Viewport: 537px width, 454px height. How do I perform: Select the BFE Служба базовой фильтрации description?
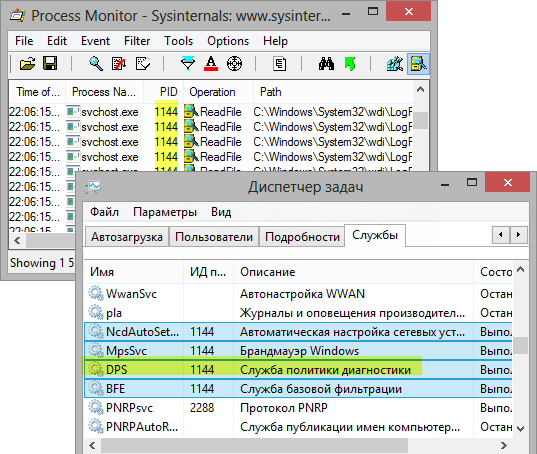(x=321, y=389)
